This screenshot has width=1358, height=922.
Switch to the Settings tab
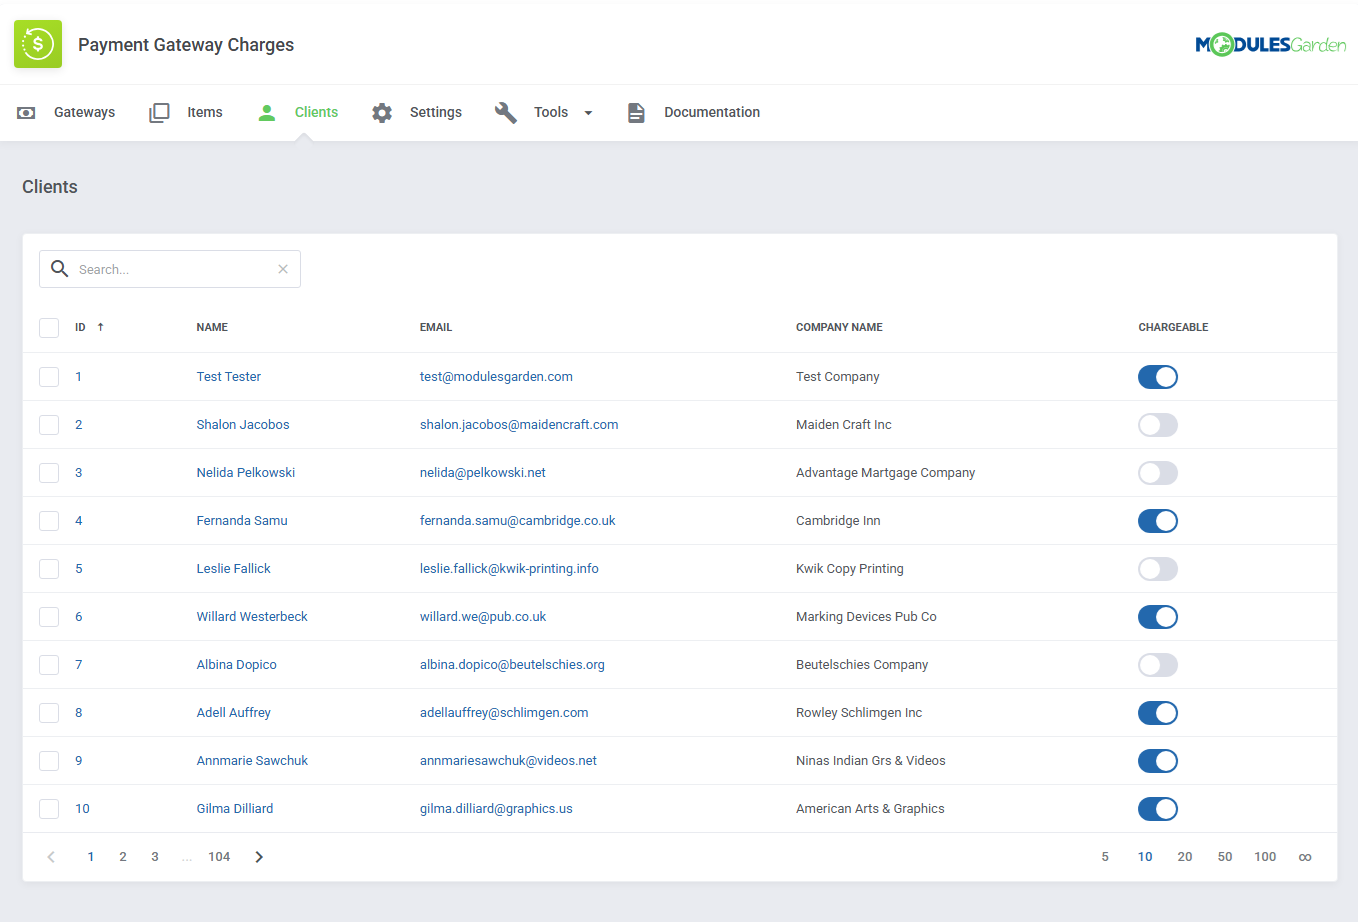(x=433, y=112)
